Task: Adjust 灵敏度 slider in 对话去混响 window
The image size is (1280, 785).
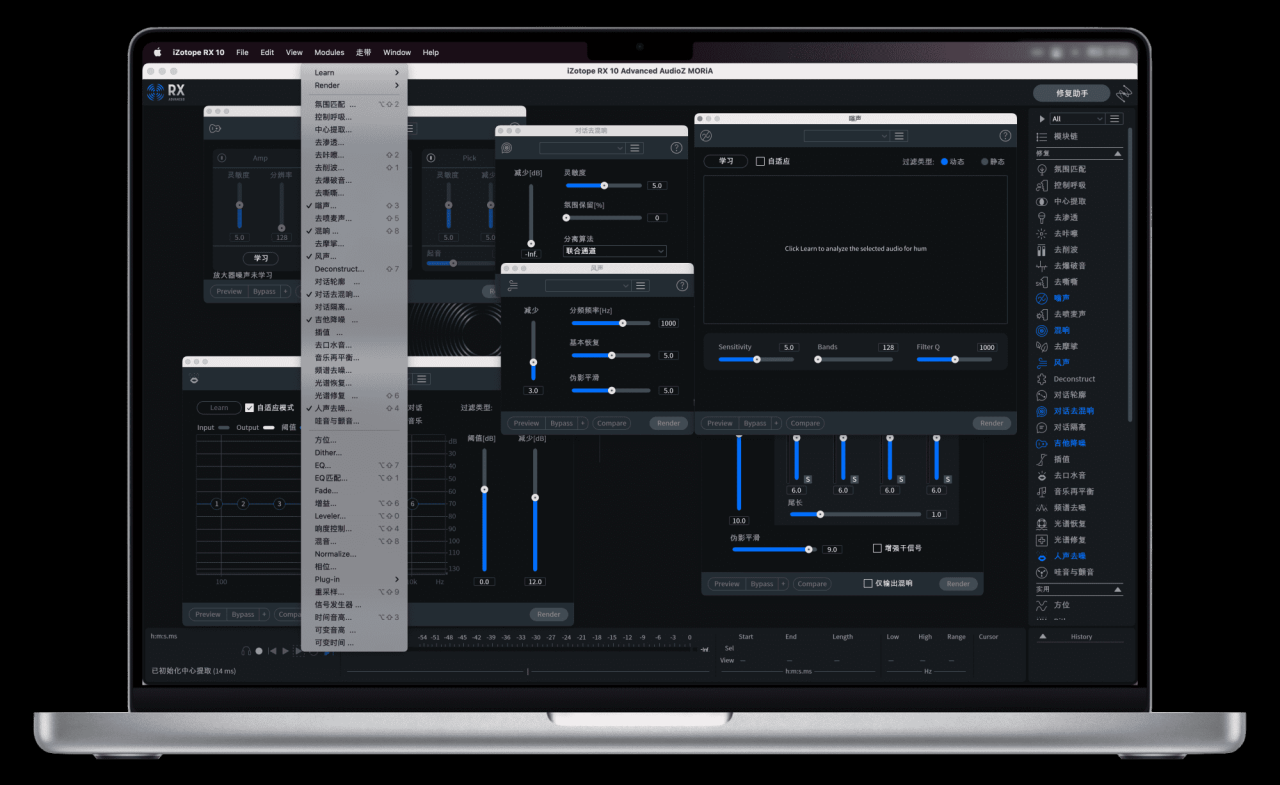Action: [604, 185]
